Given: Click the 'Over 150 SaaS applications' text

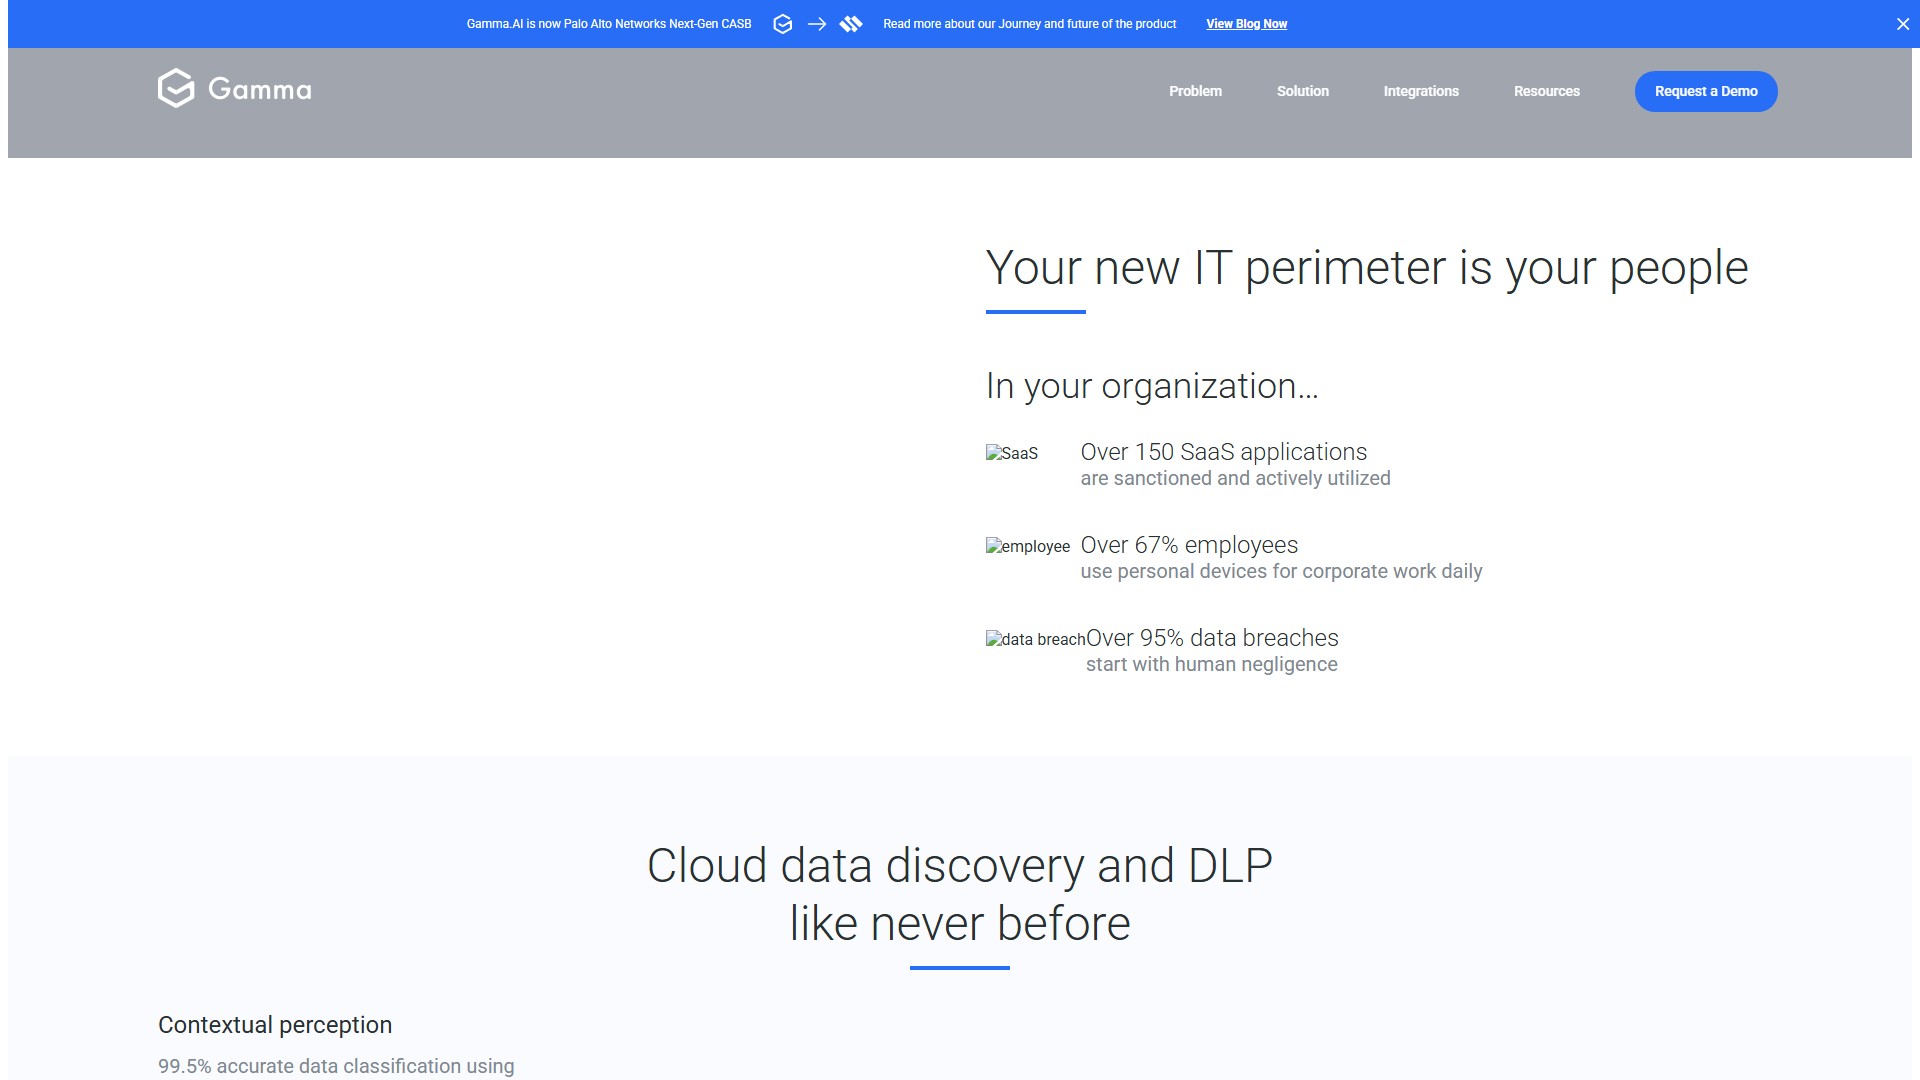Looking at the screenshot, I should click(1223, 452).
